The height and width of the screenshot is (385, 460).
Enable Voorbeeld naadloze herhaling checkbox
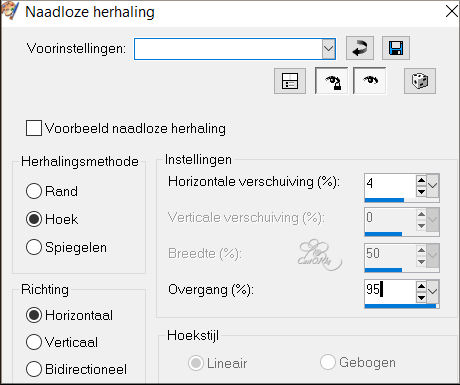pos(34,128)
